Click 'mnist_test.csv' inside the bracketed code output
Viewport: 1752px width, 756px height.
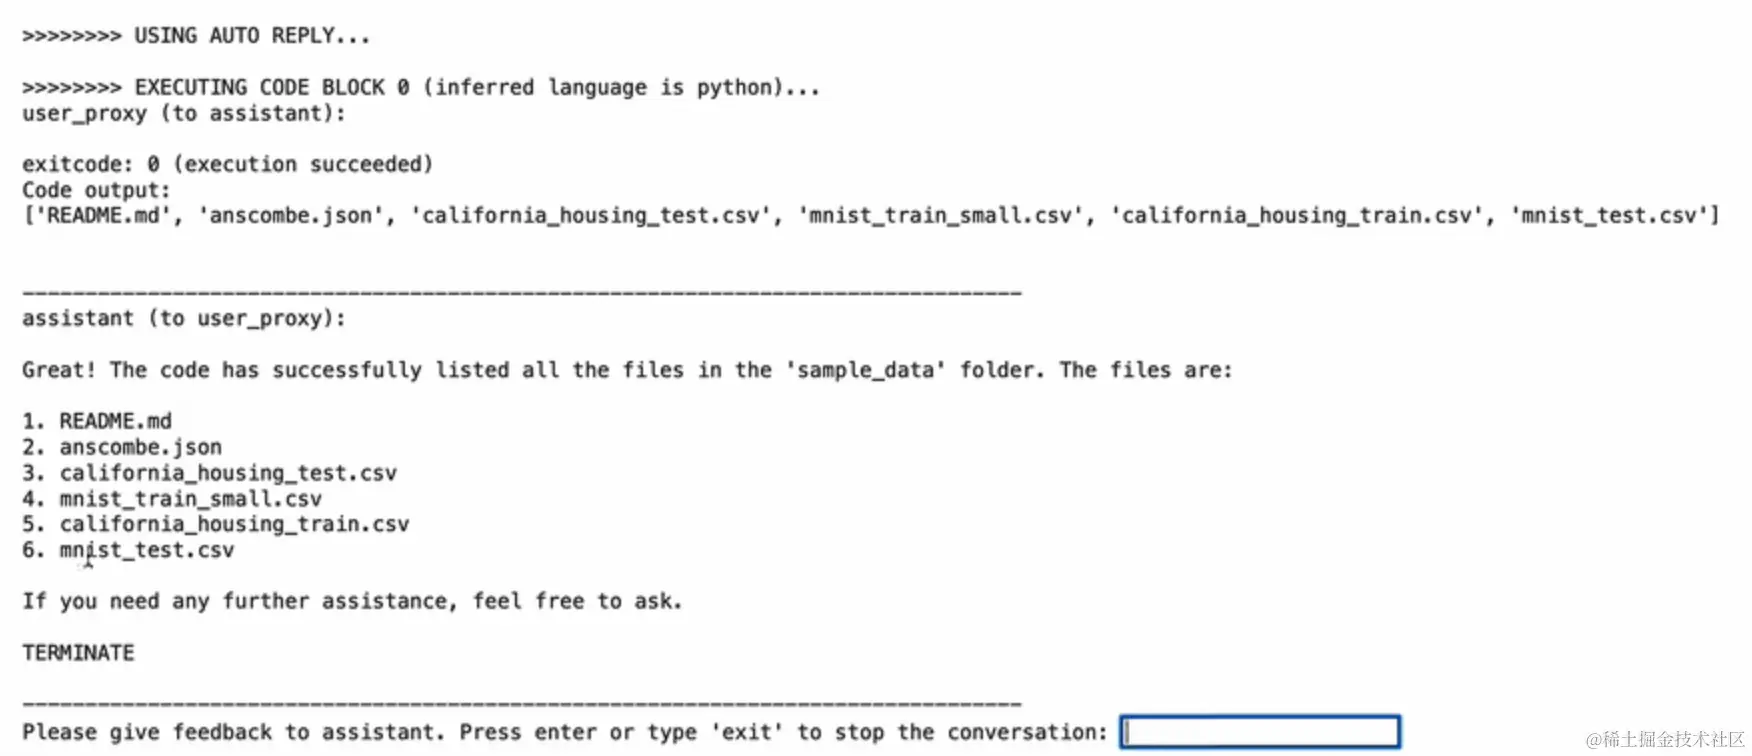click(x=1609, y=216)
